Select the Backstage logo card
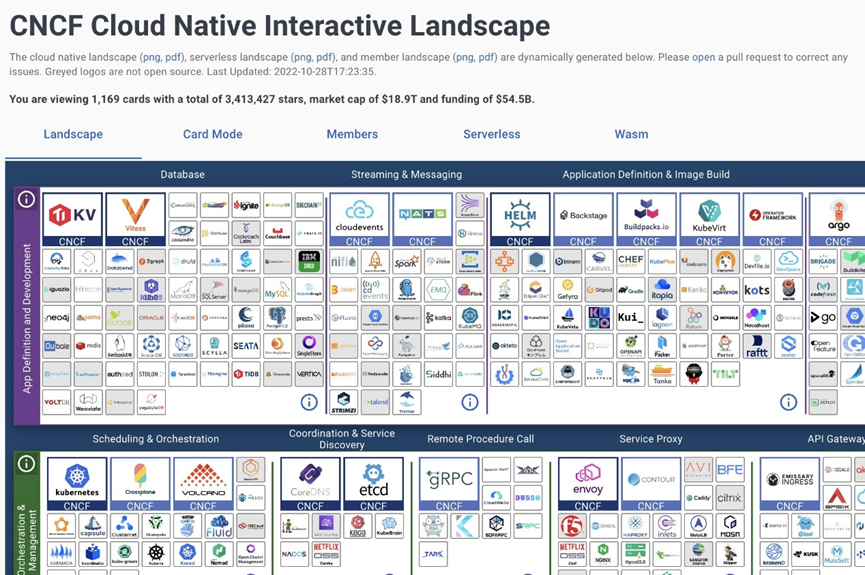This screenshot has height=575, width=865. coord(583,219)
